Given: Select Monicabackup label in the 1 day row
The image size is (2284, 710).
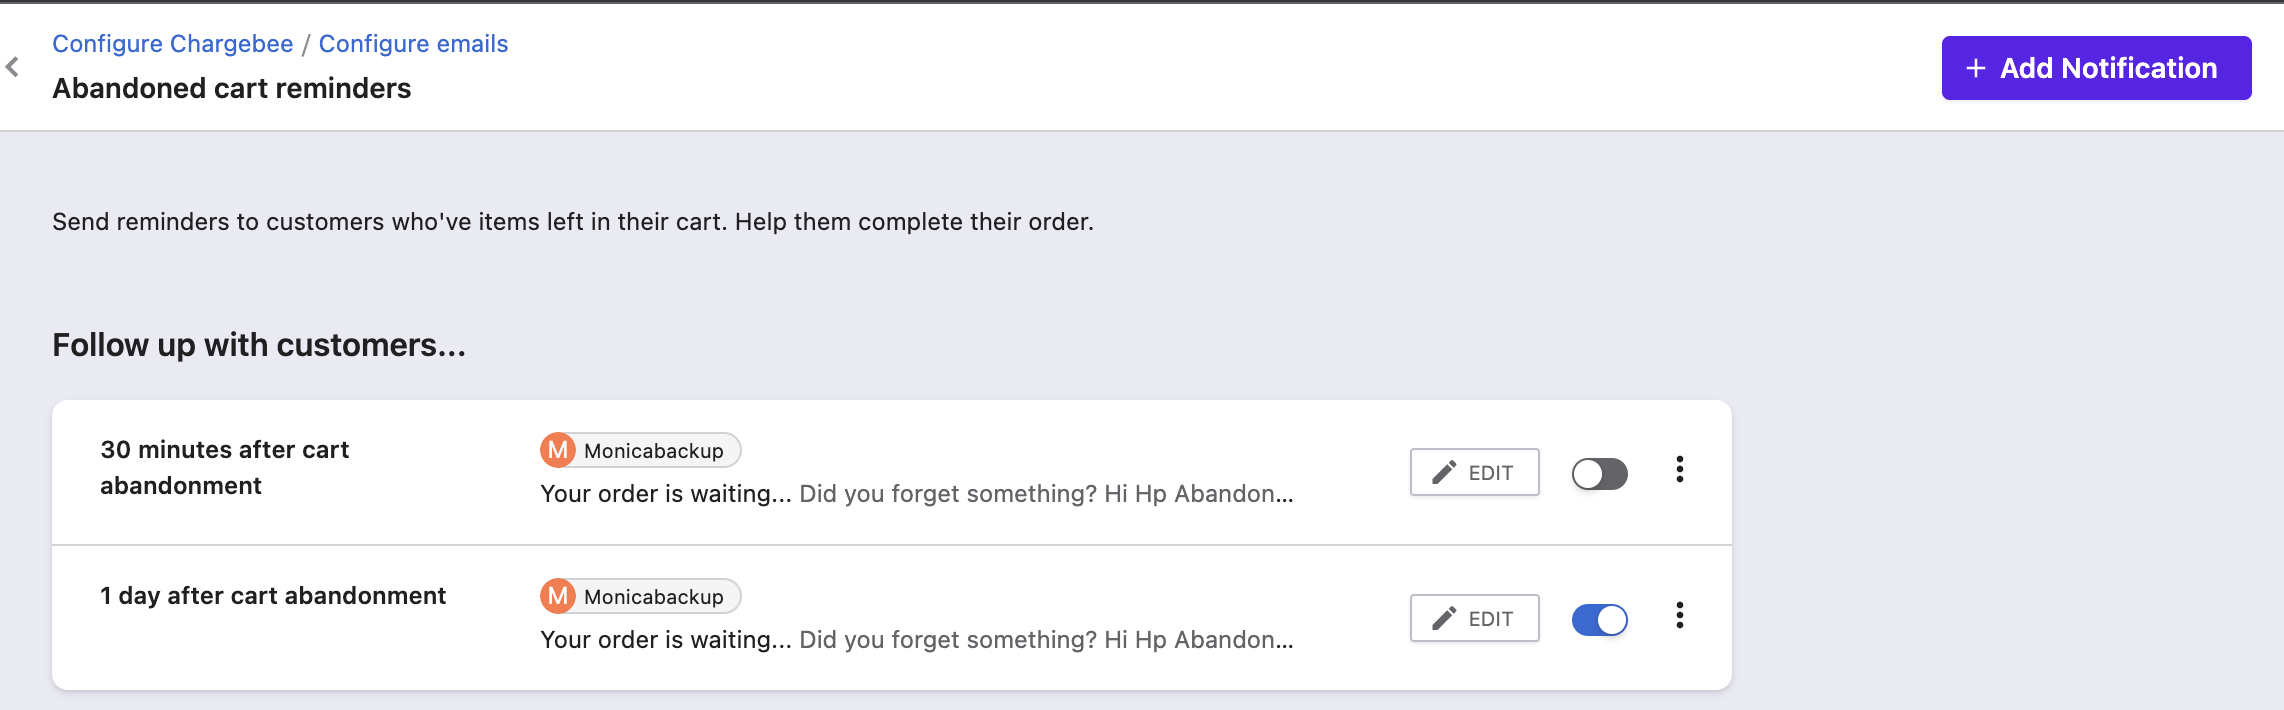Looking at the screenshot, I should [x=654, y=597].
